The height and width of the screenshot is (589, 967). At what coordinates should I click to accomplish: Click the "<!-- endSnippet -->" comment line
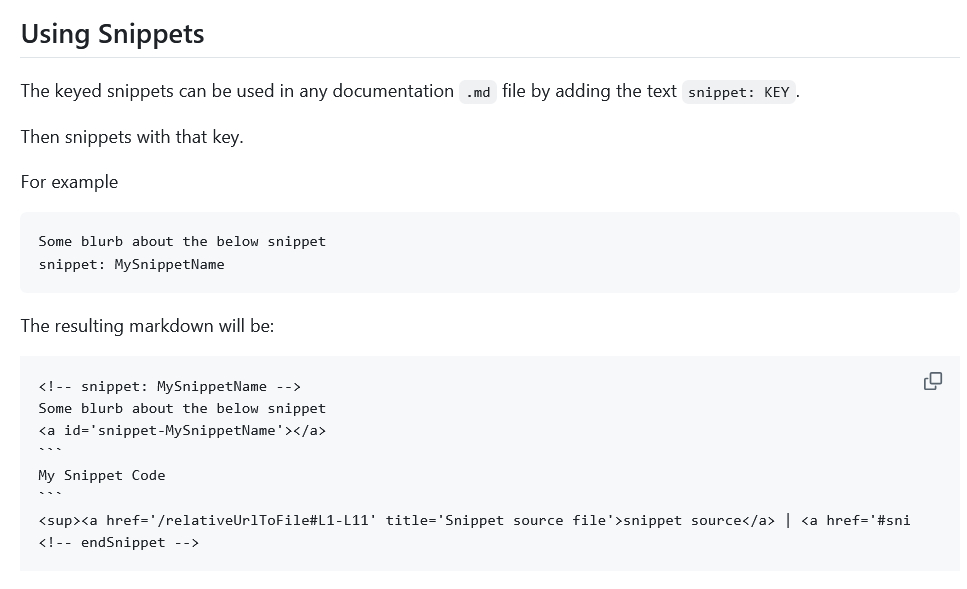click(118, 543)
